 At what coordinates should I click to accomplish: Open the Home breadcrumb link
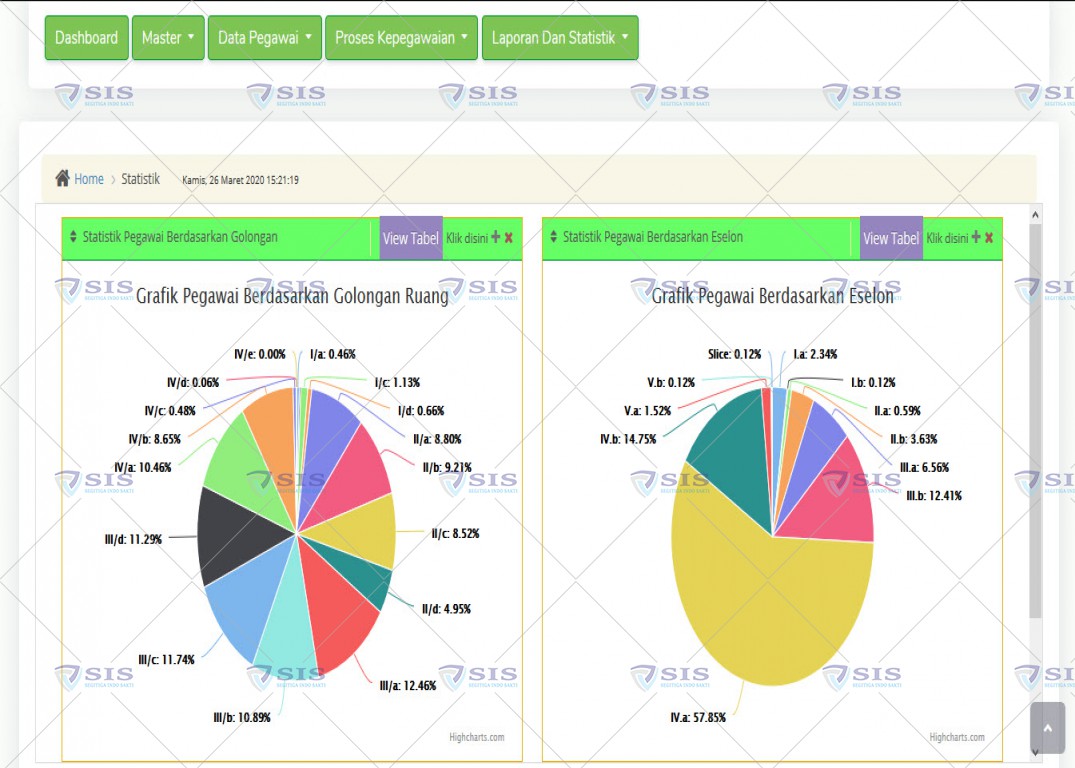click(x=89, y=179)
